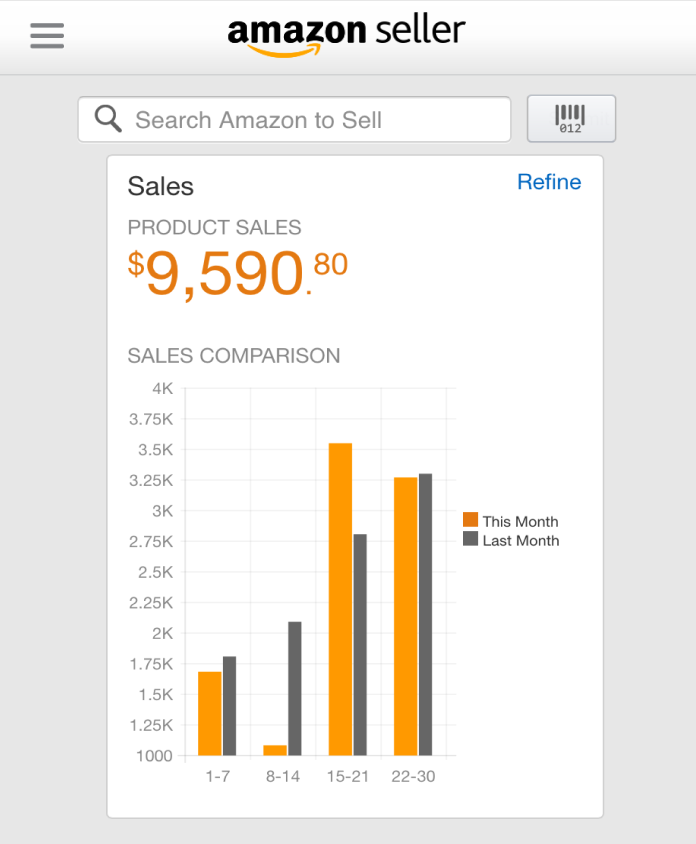Click the Amazon Seller logo
Screen dimensions: 696x844
click(346, 34)
